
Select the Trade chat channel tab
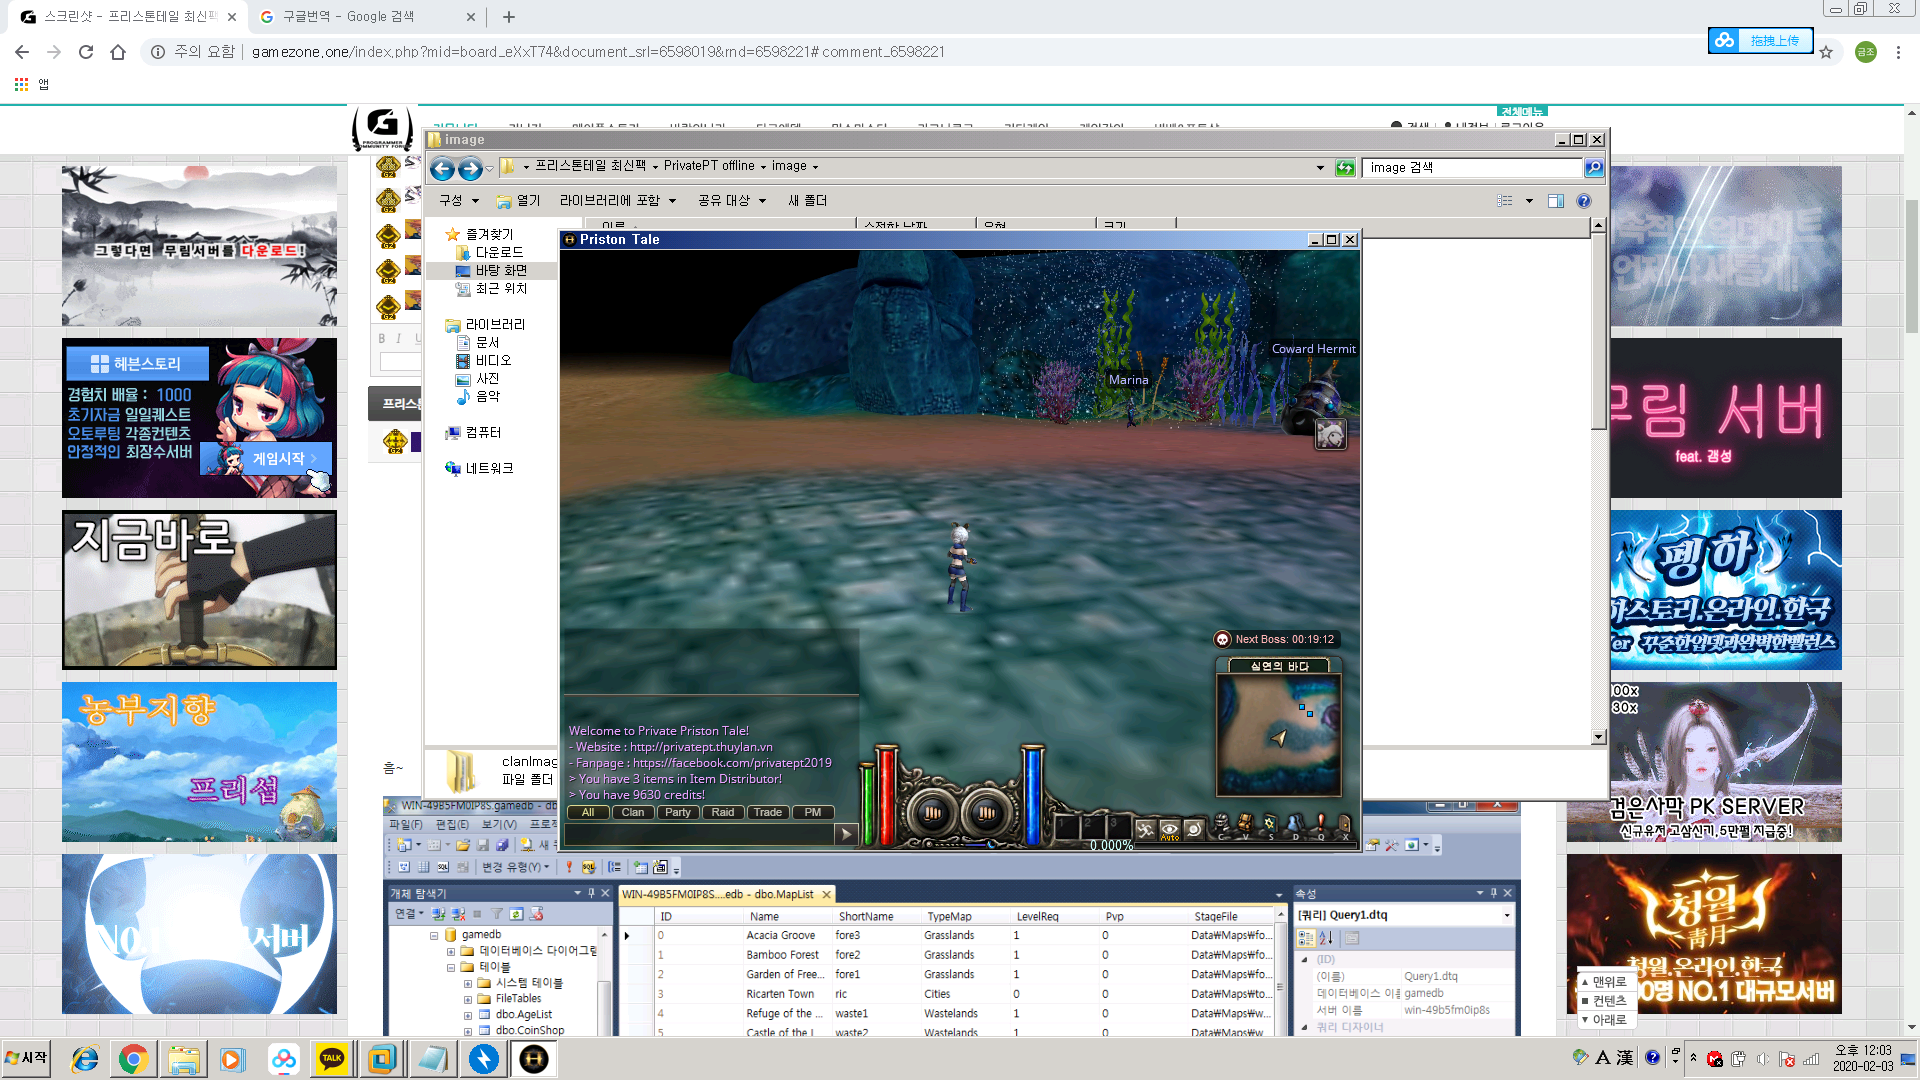[768, 812]
